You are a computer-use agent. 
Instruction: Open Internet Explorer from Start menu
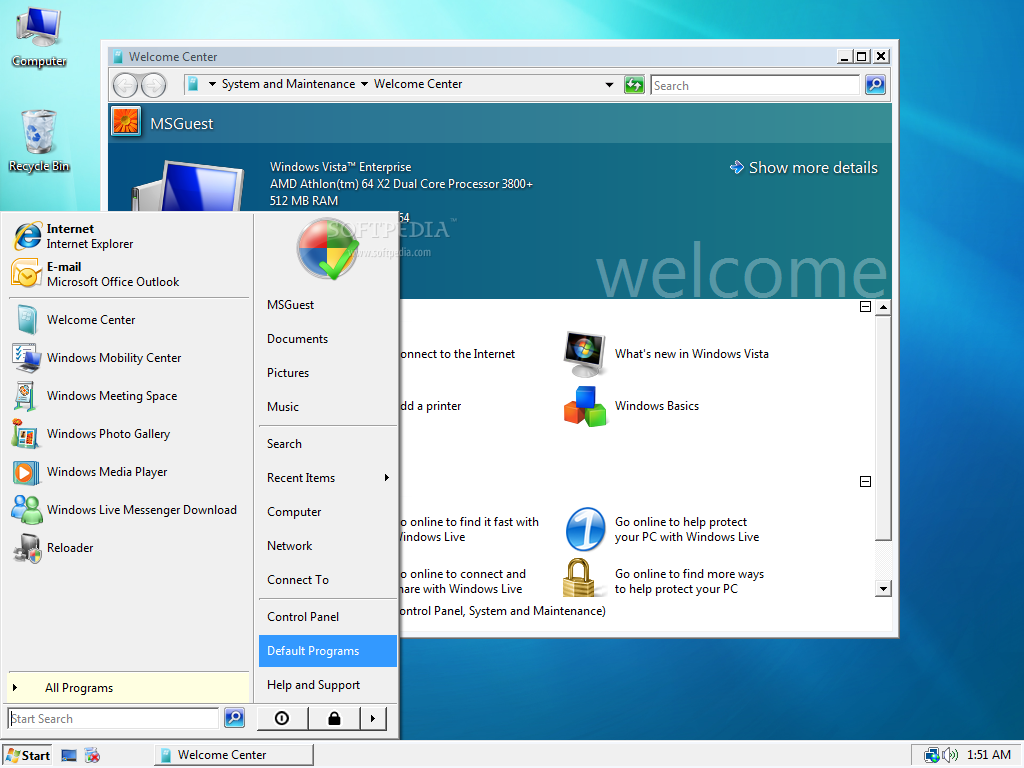pyautogui.click(x=28, y=236)
